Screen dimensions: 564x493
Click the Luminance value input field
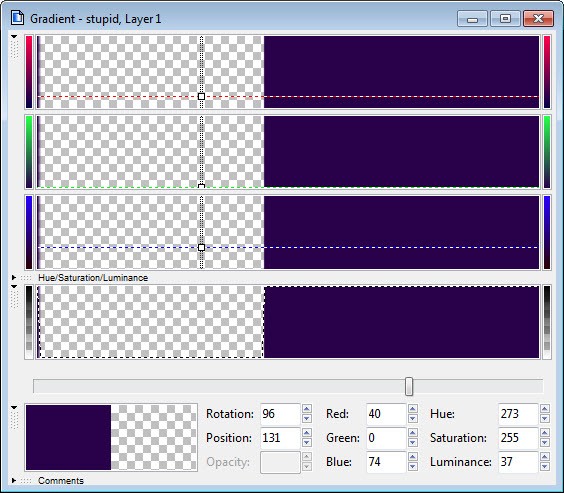pyautogui.click(x=518, y=462)
